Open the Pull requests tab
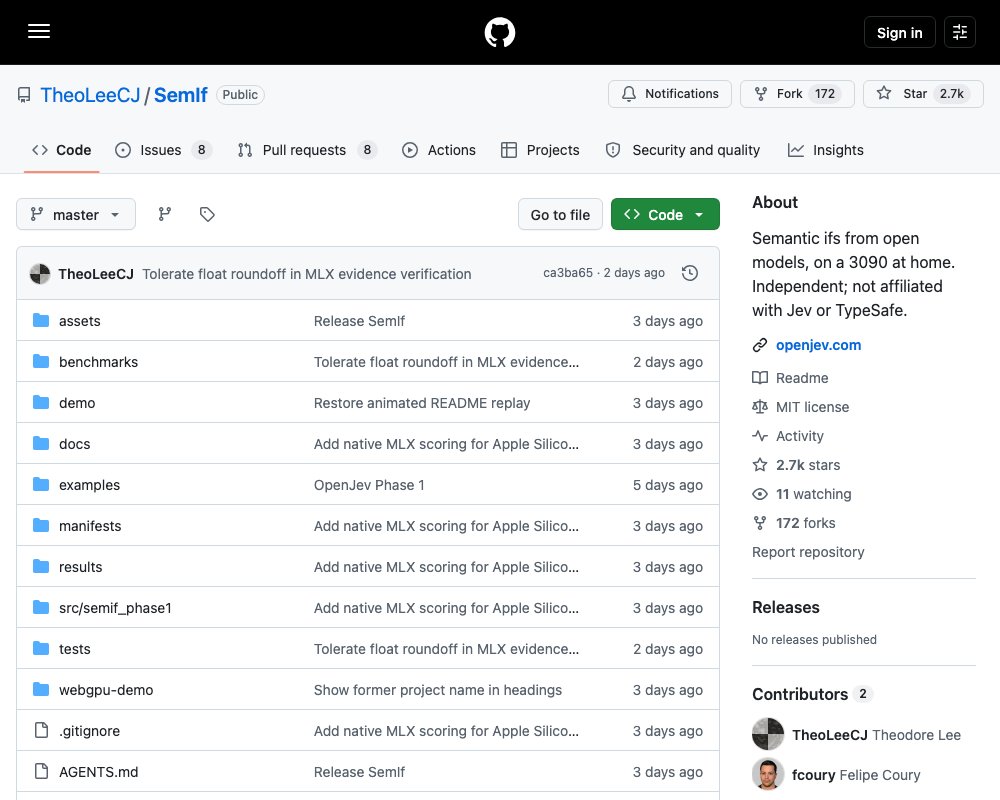The width and height of the screenshot is (1000, 800). 307,150
